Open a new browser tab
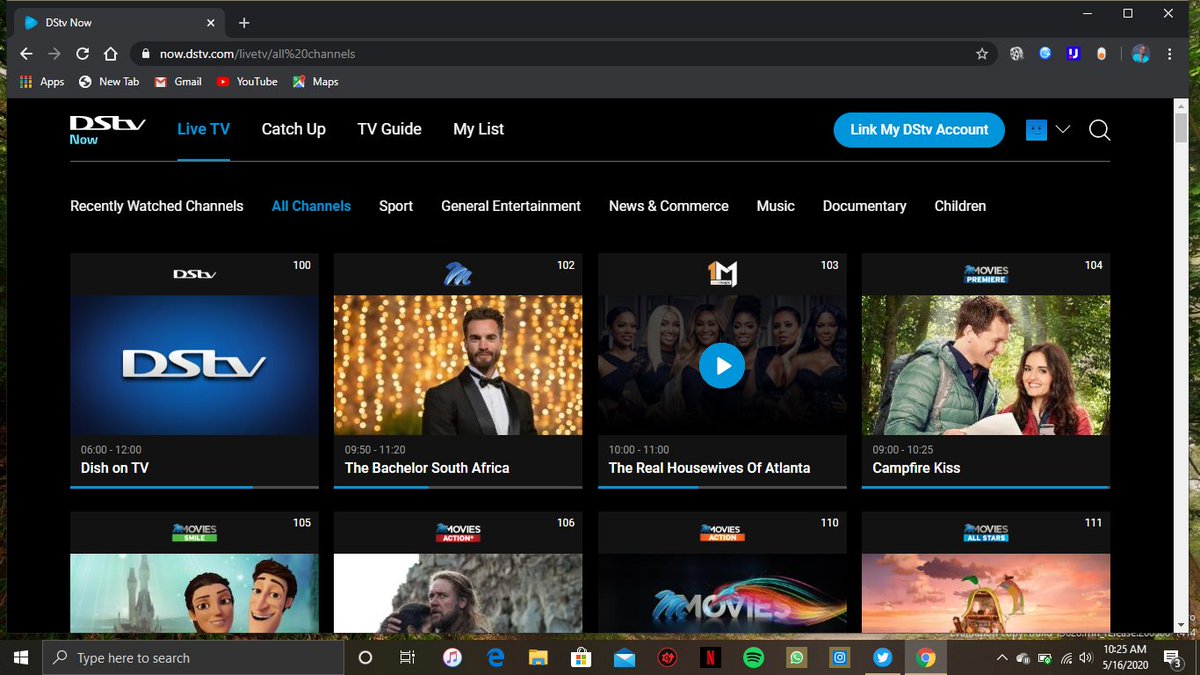Viewport: 1200px width, 675px height. 244,22
